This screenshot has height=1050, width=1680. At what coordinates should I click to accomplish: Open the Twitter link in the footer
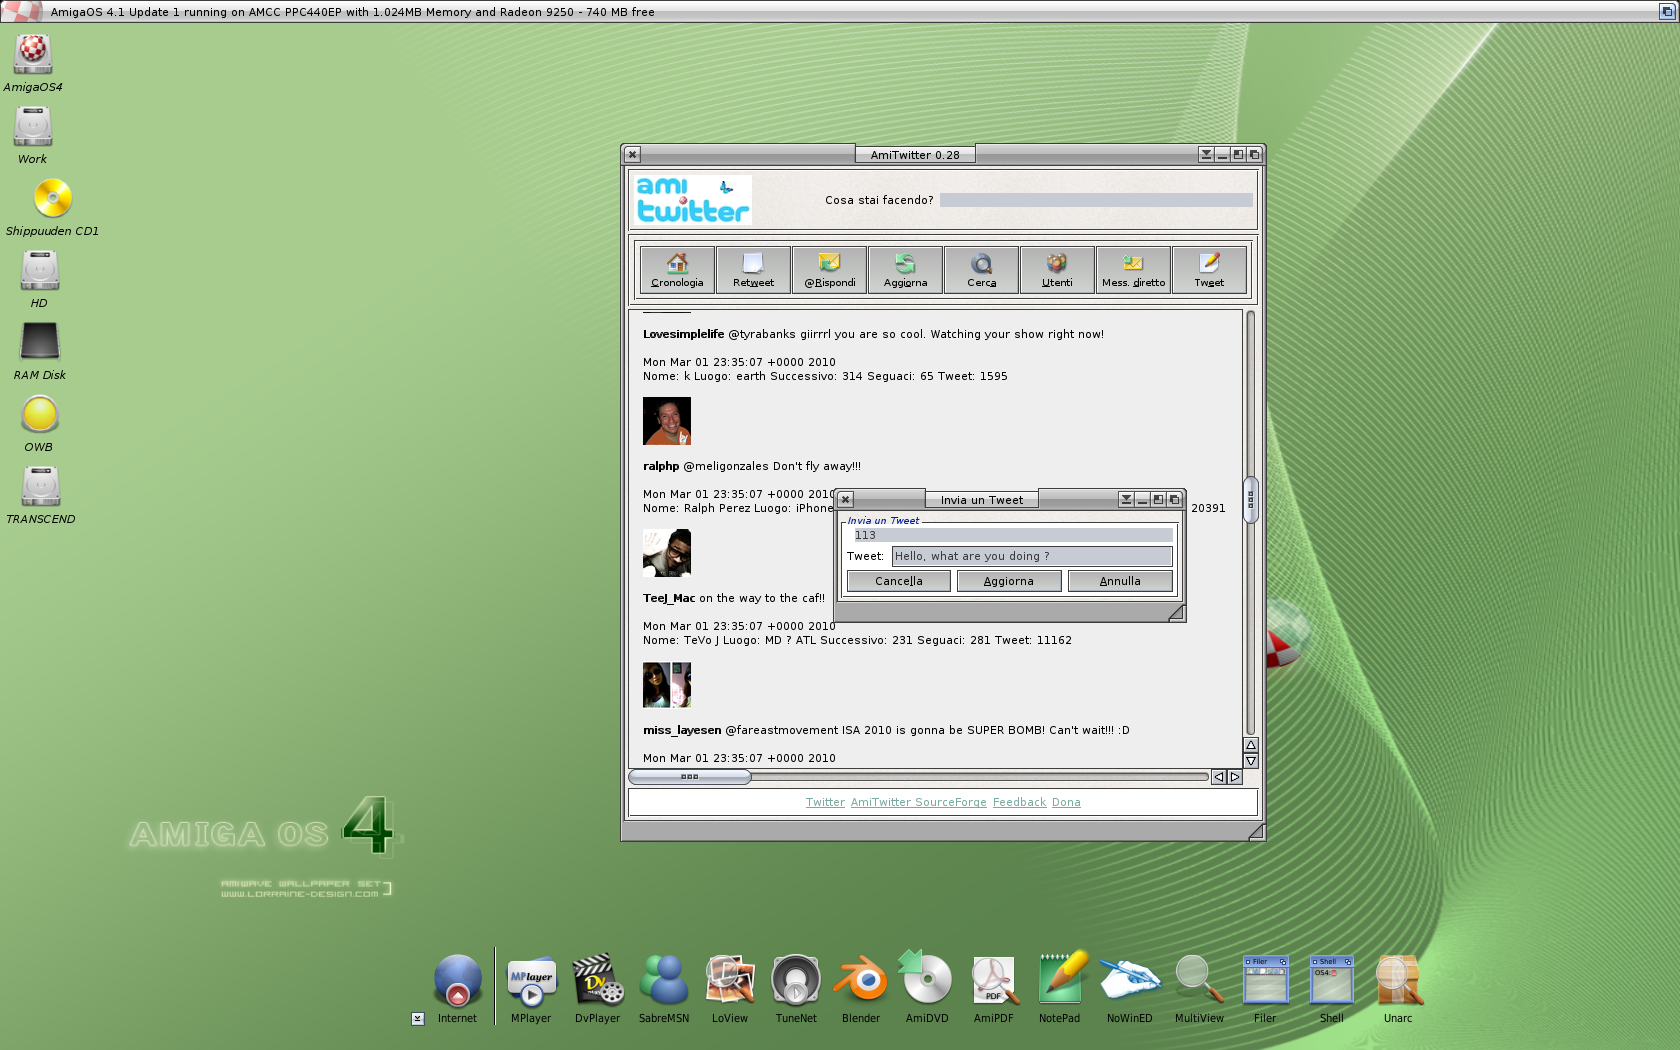click(x=825, y=802)
